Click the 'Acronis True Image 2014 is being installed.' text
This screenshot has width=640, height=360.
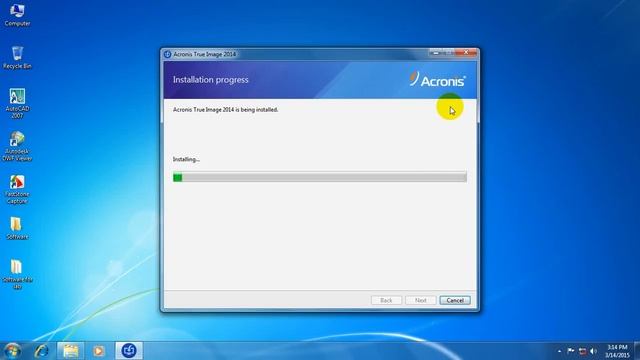[225, 110]
